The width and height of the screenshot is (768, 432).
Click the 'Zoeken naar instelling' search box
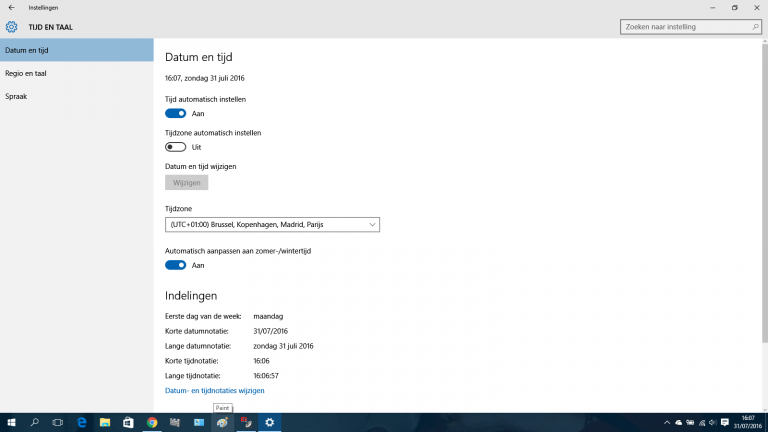685,27
